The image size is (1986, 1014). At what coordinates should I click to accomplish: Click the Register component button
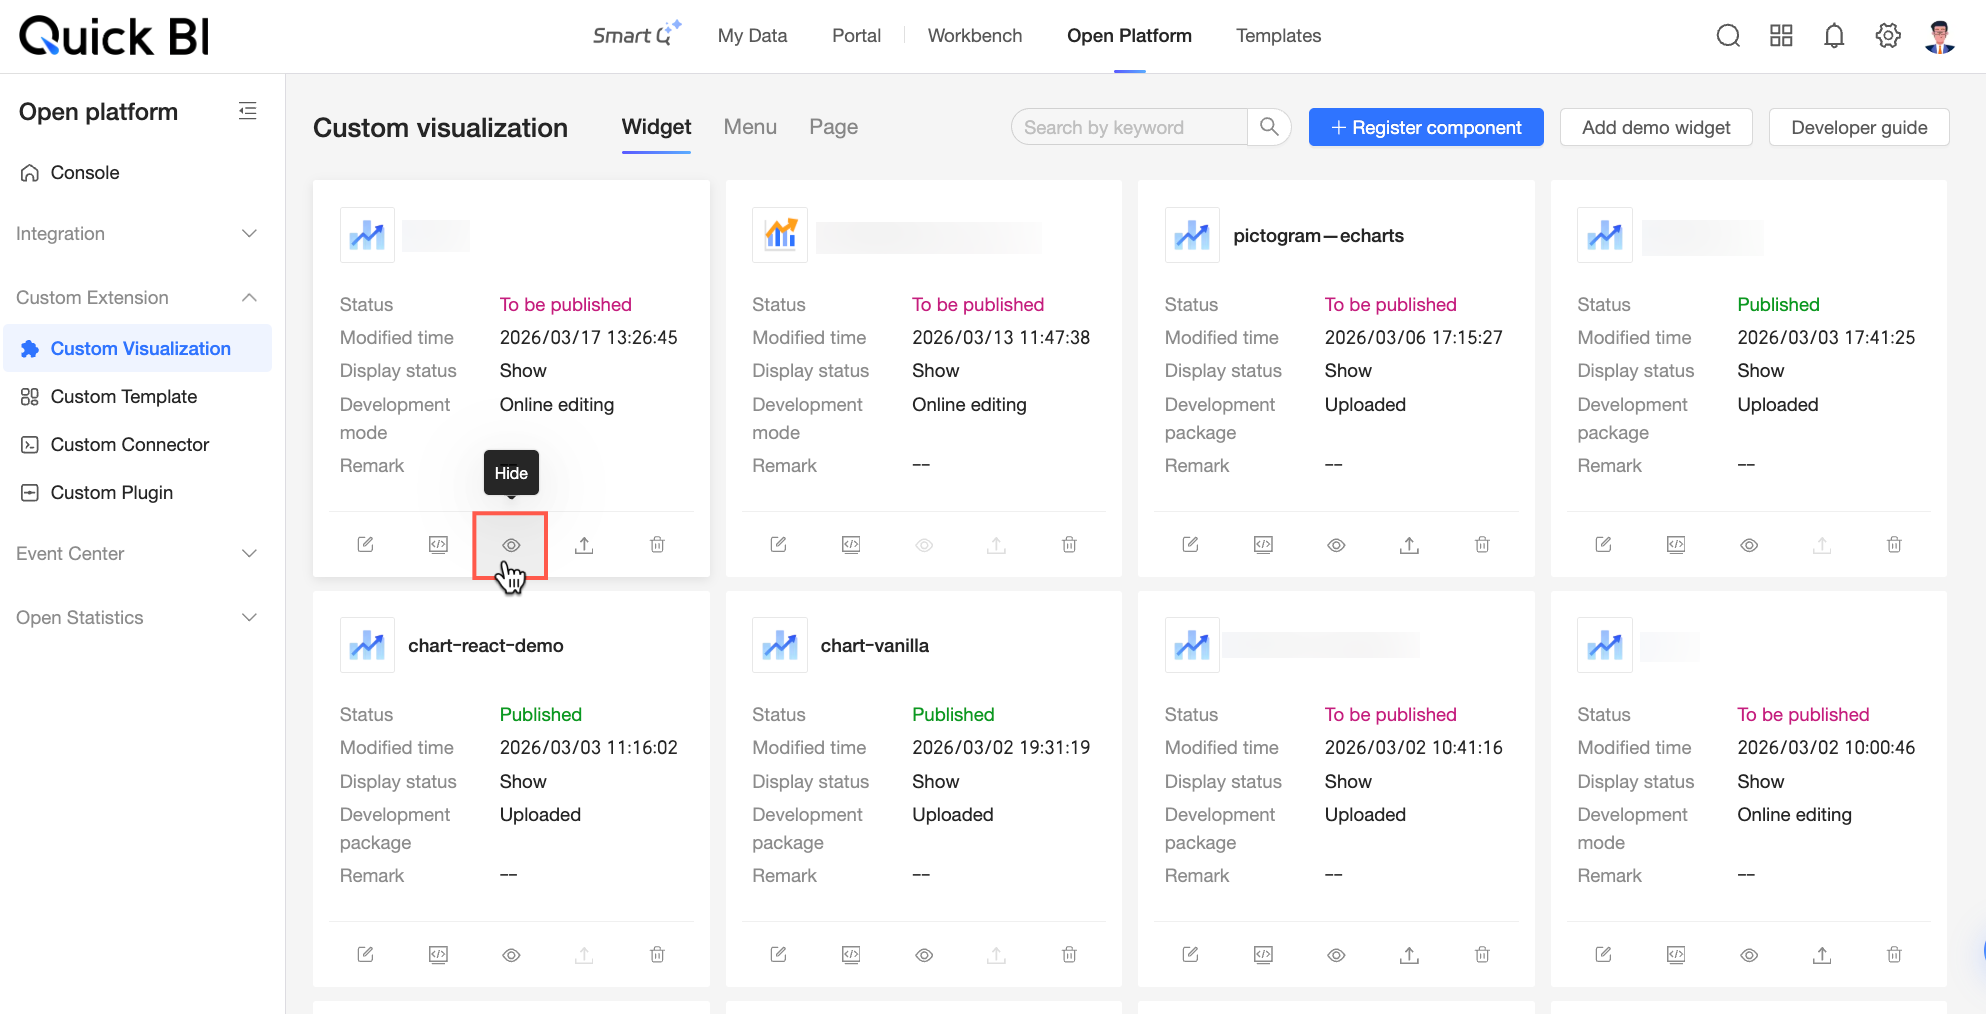[x=1426, y=127]
